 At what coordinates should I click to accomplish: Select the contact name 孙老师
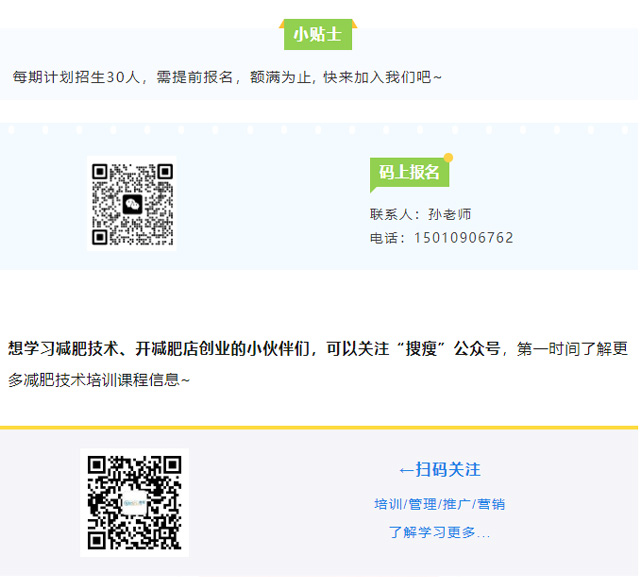449,214
